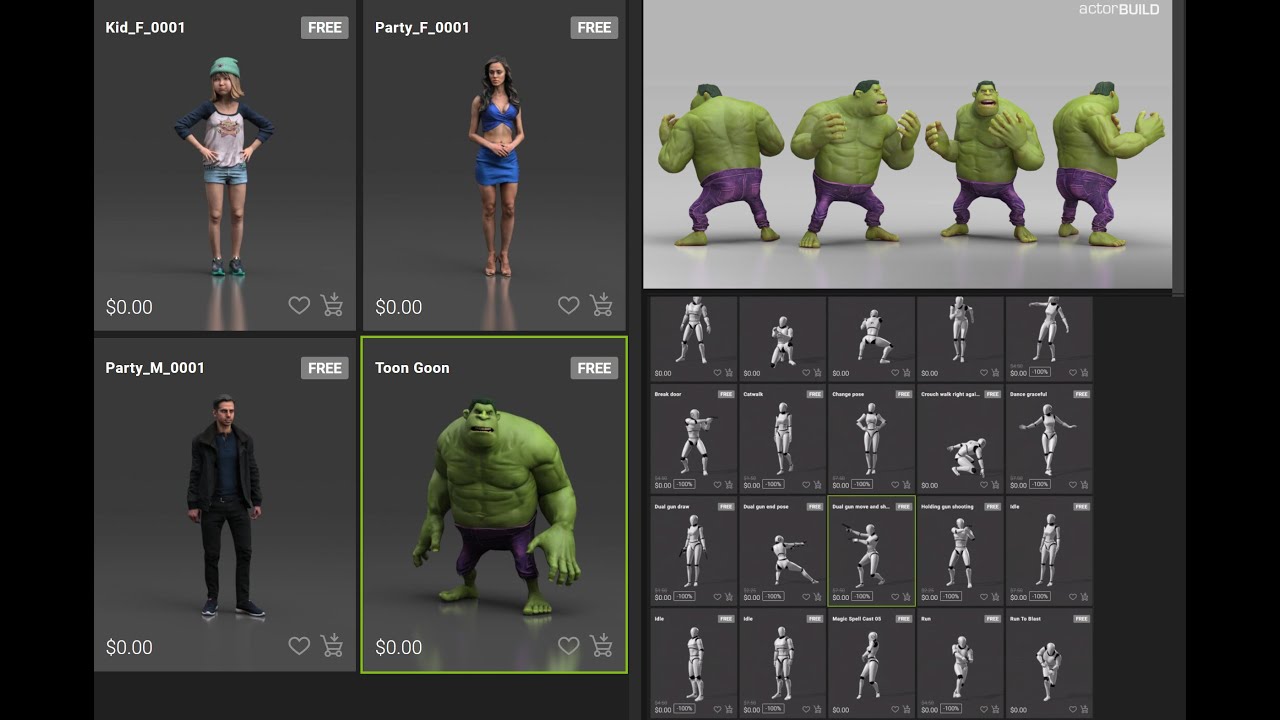Select the Dance graceful motion thumbnail

point(1049,438)
